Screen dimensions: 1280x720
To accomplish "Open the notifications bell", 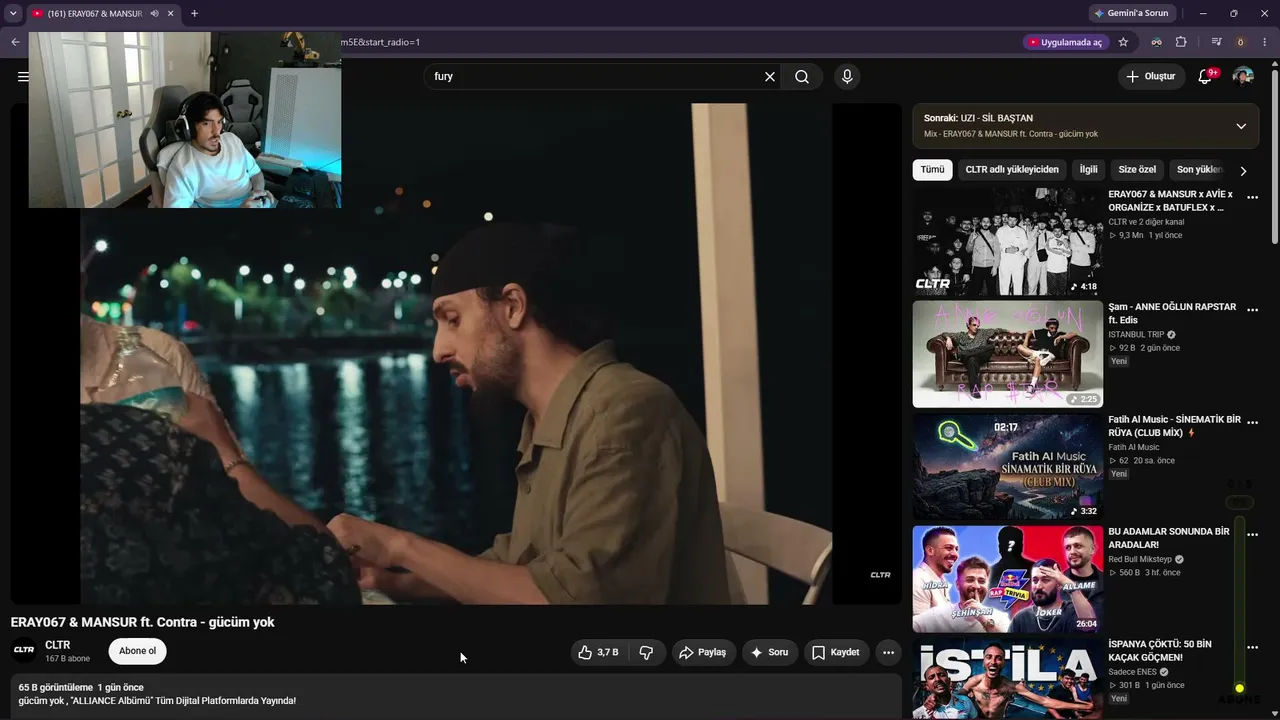I will tap(1206, 76).
